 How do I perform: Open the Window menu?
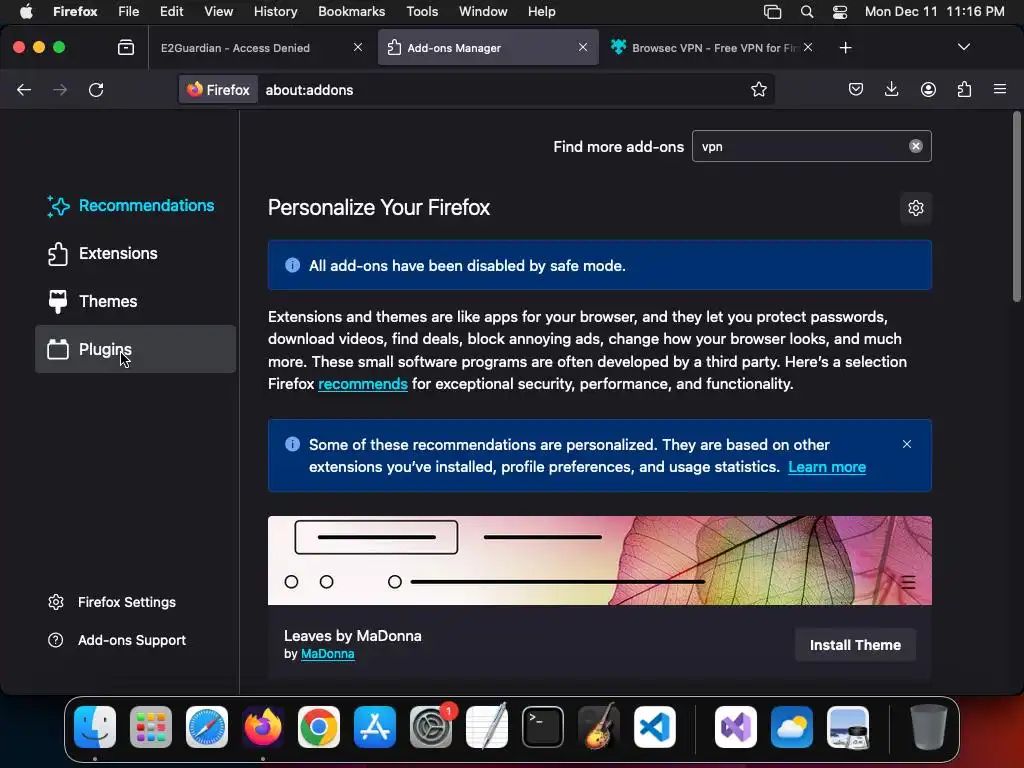pyautogui.click(x=483, y=12)
